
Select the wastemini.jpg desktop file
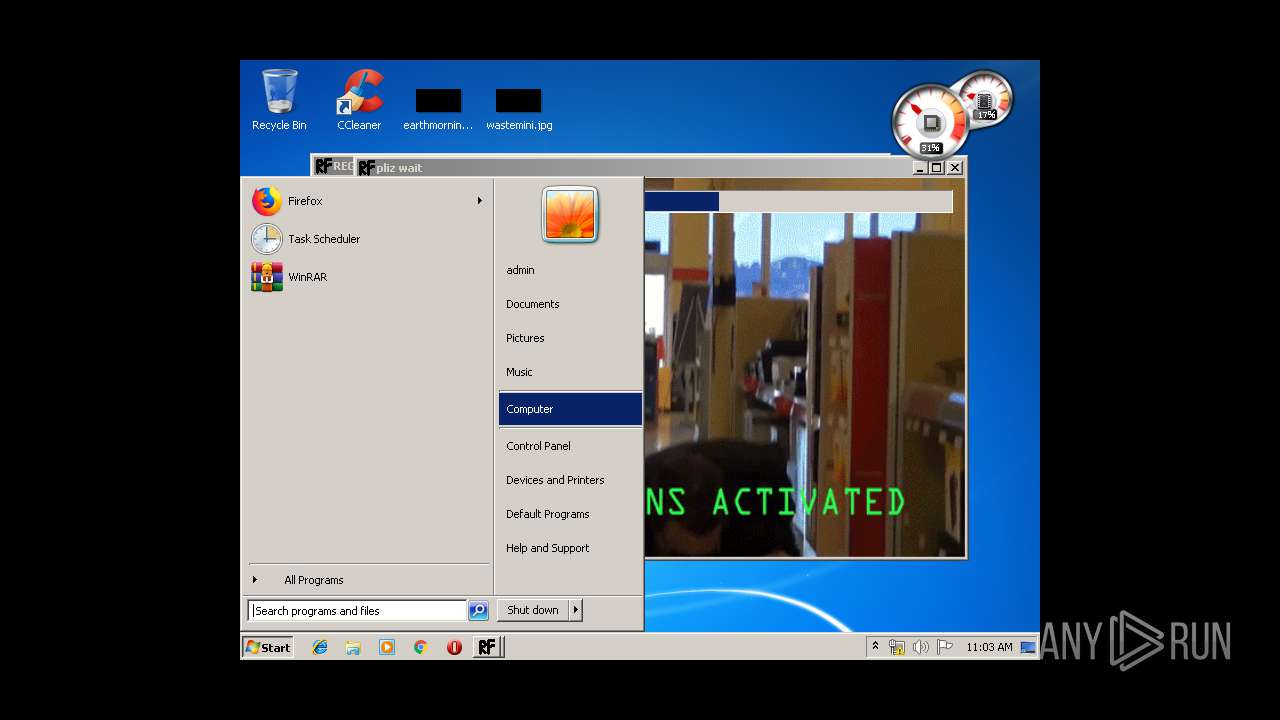tap(519, 110)
